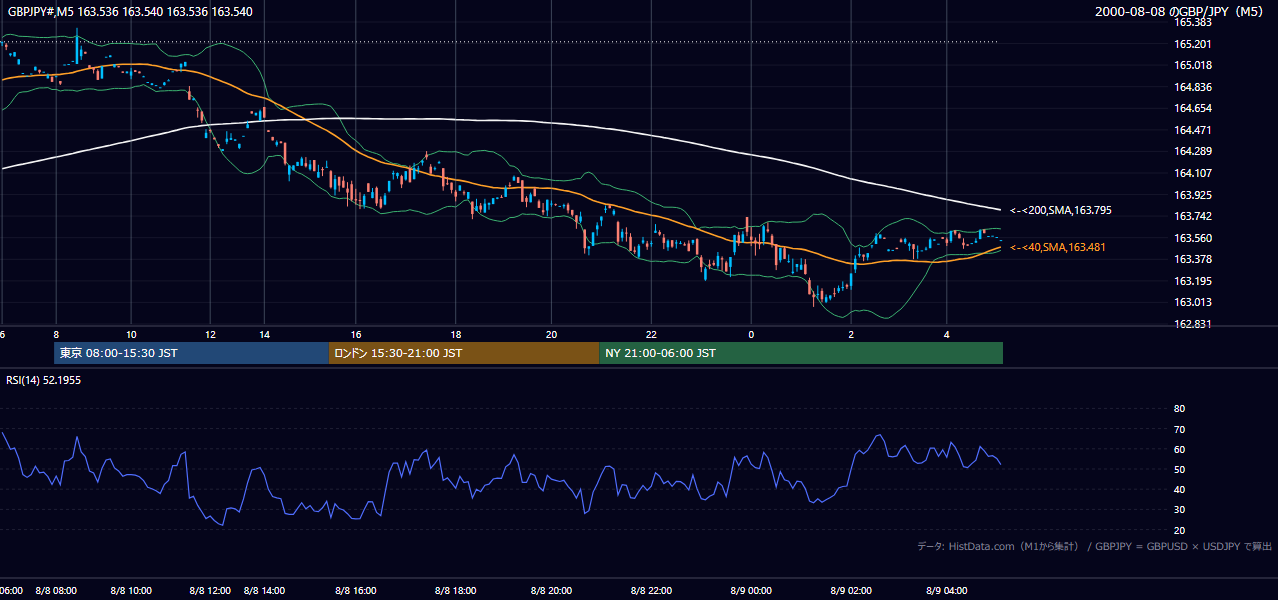This screenshot has height=600, width=1278.
Task: Click price axis value 163.195
Action: click(1192, 281)
